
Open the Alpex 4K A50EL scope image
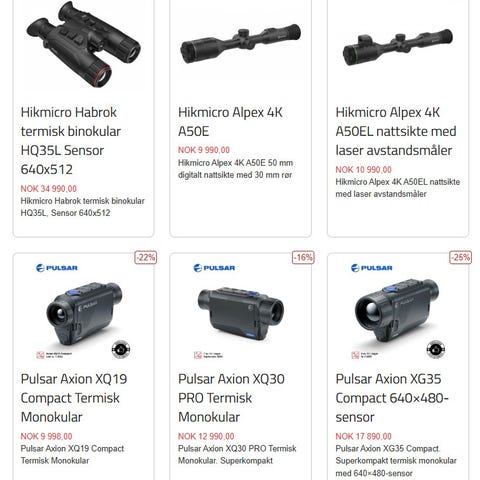[x=398, y=47]
